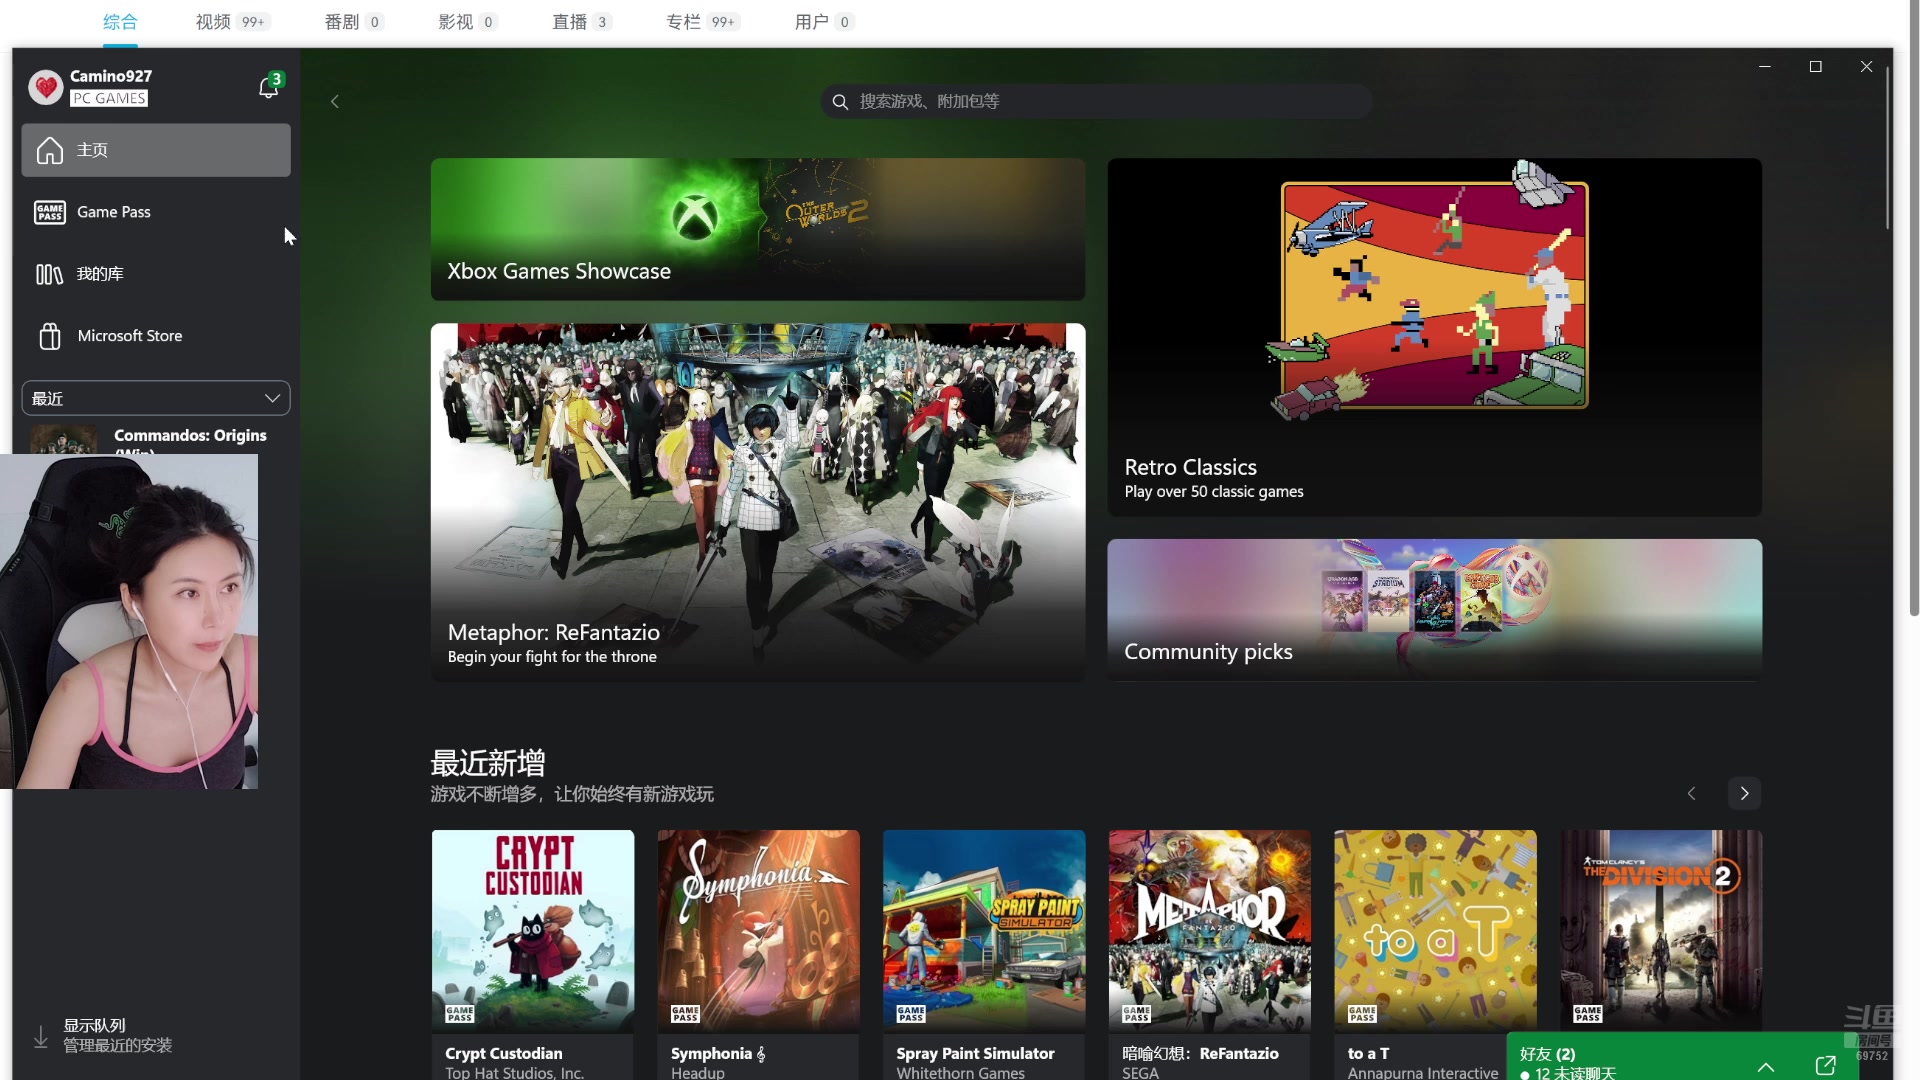Open the notifications bell icon
The width and height of the screenshot is (1920, 1080).
268,87
